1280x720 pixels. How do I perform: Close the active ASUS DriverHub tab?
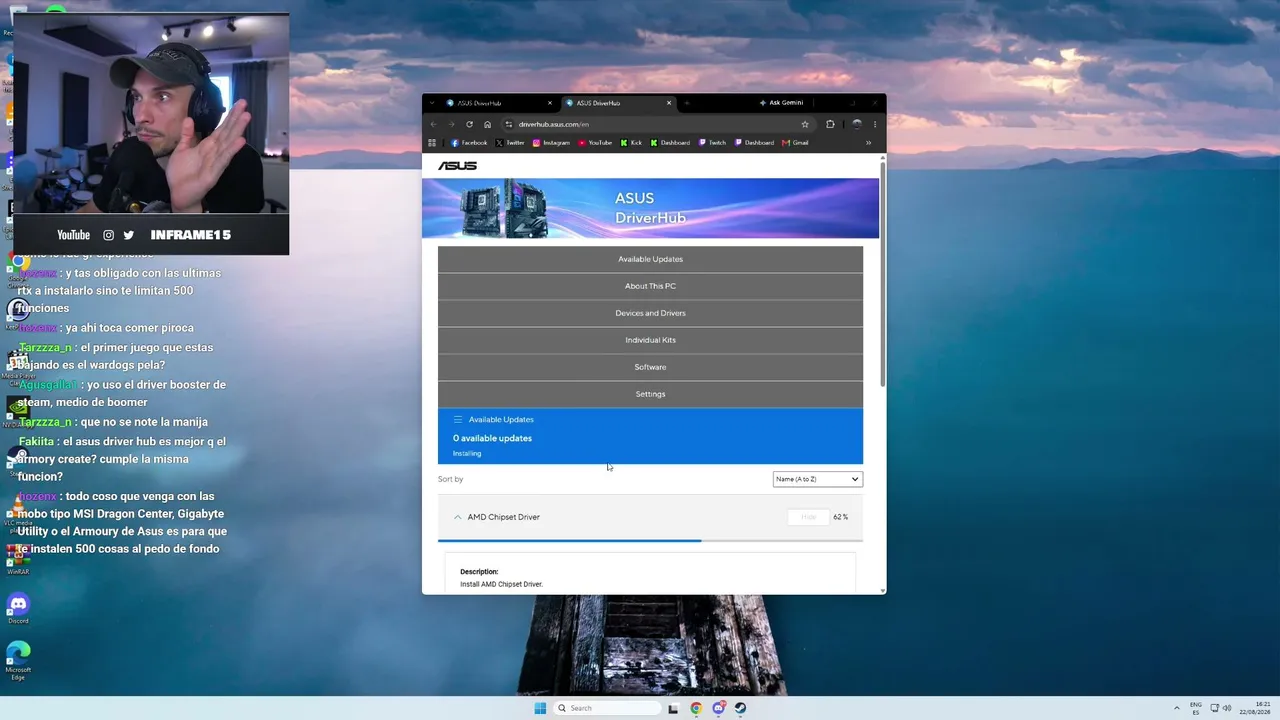coord(669,103)
